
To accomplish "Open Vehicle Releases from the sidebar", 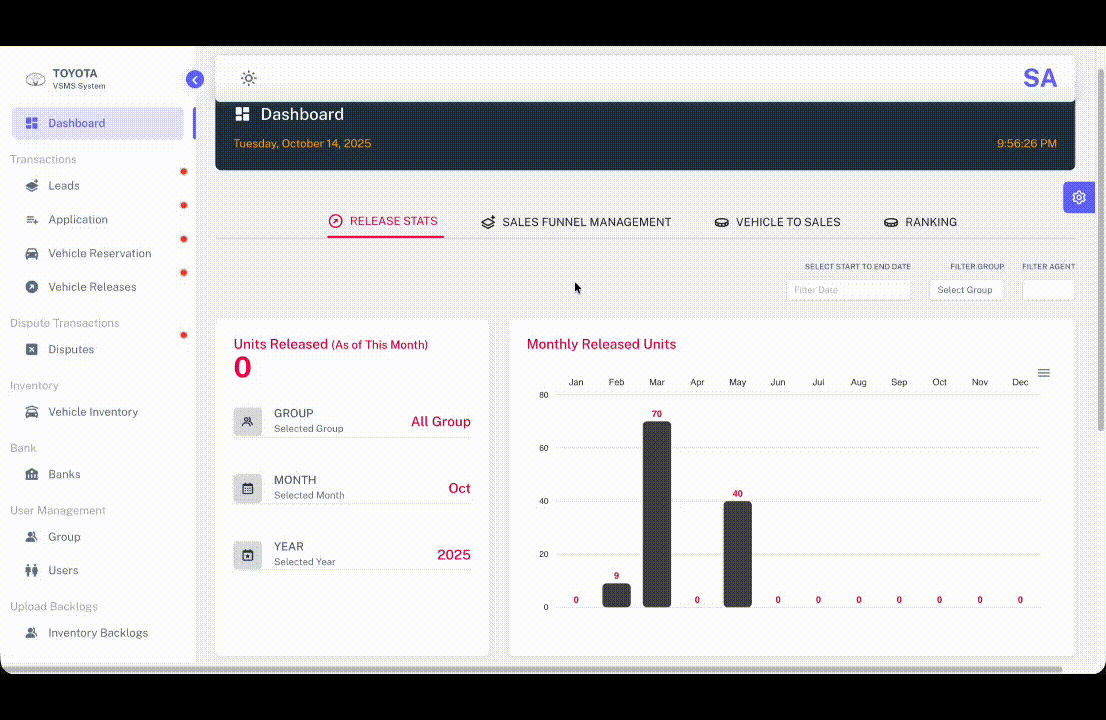I will tap(33, 287).
